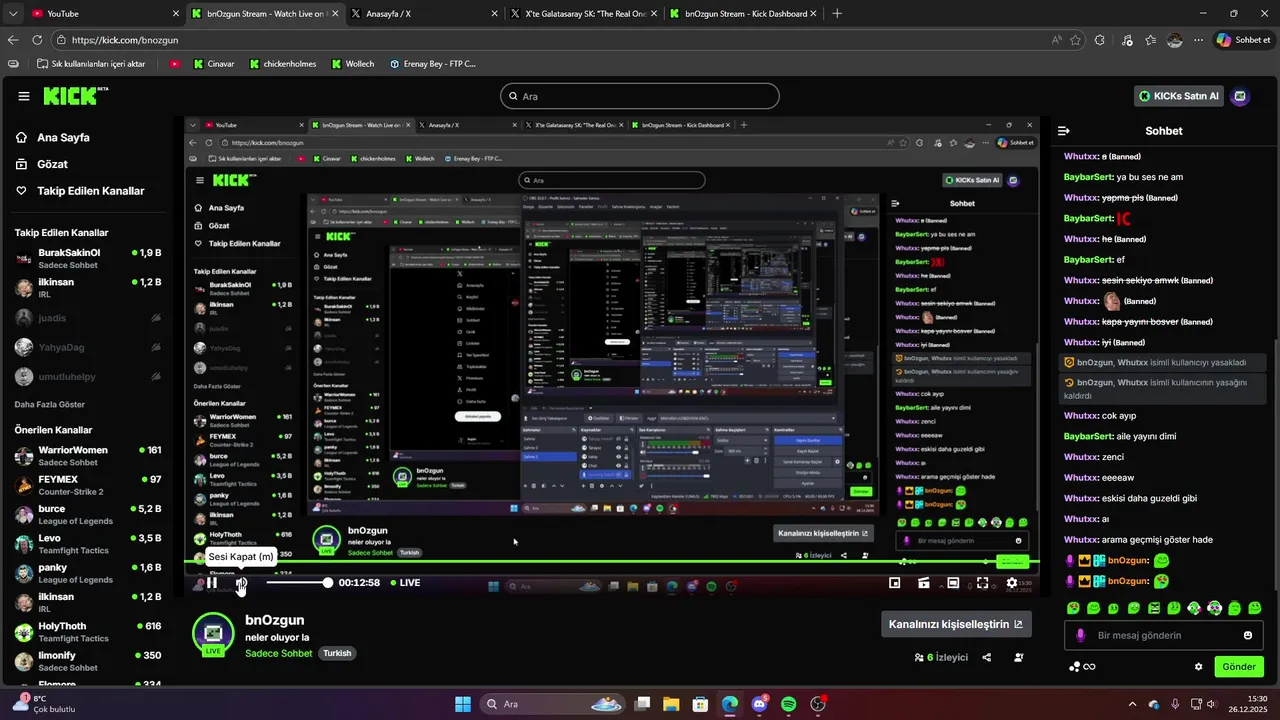Open the 6 İzleyici viewer list

[x=941, y=657]
